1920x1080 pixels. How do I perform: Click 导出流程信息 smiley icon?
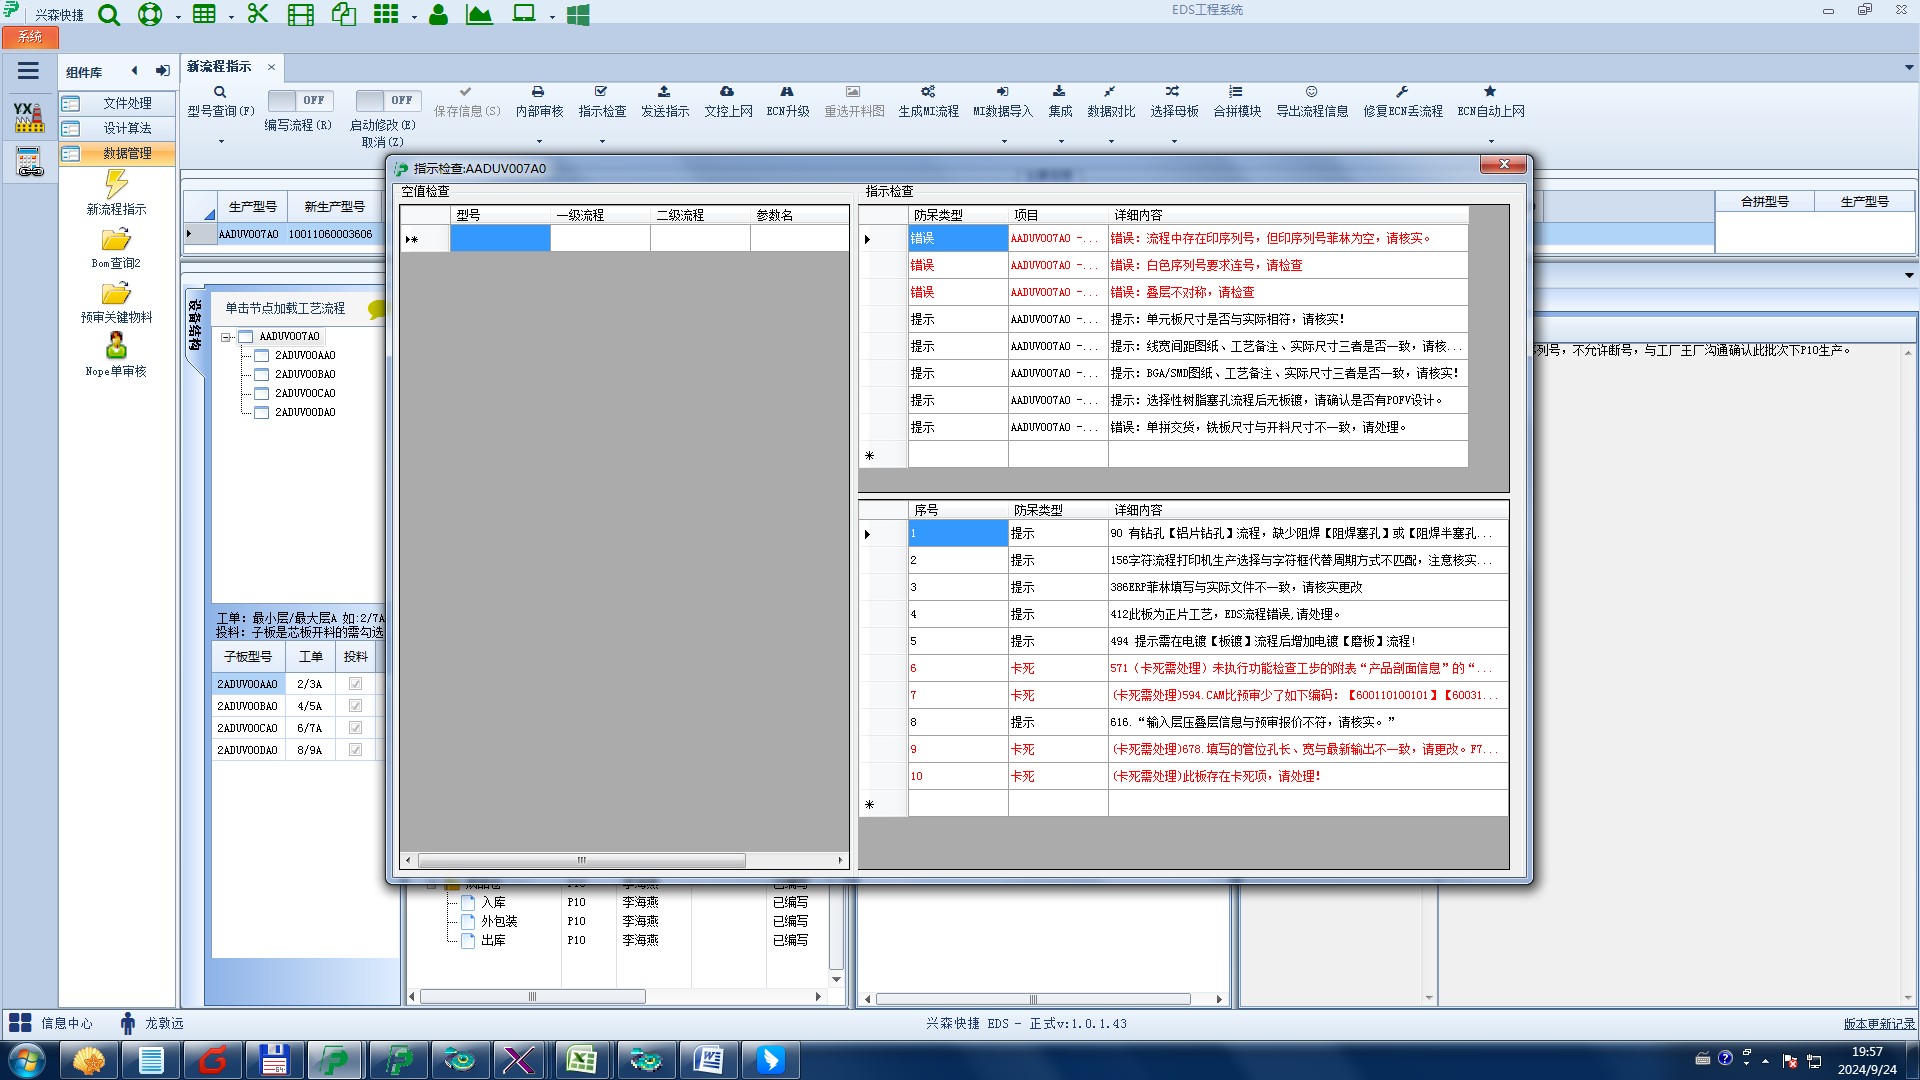coord(1311,92)
